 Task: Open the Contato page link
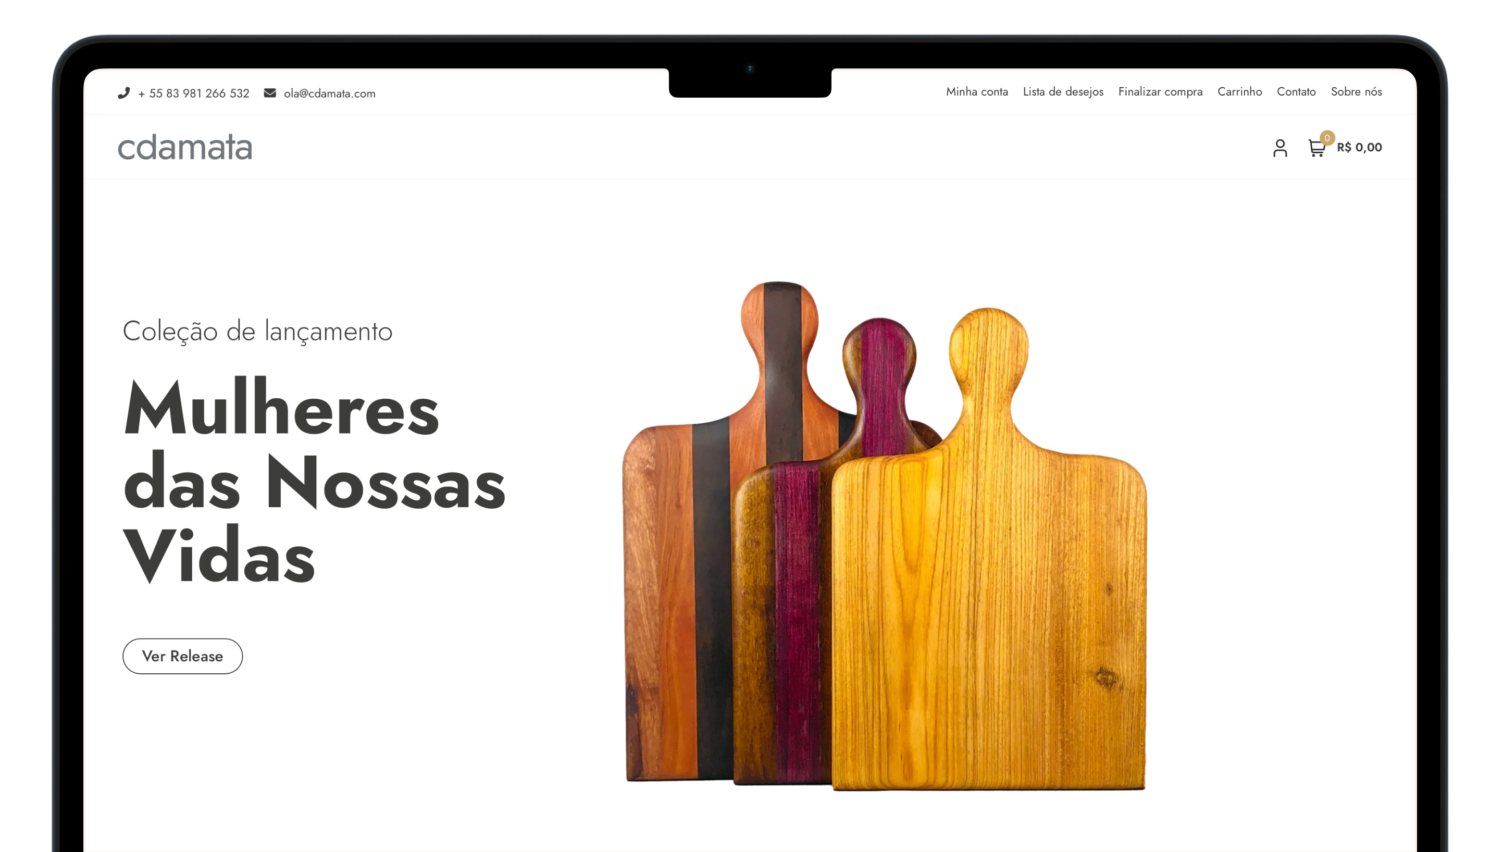tap(1296, 92)
